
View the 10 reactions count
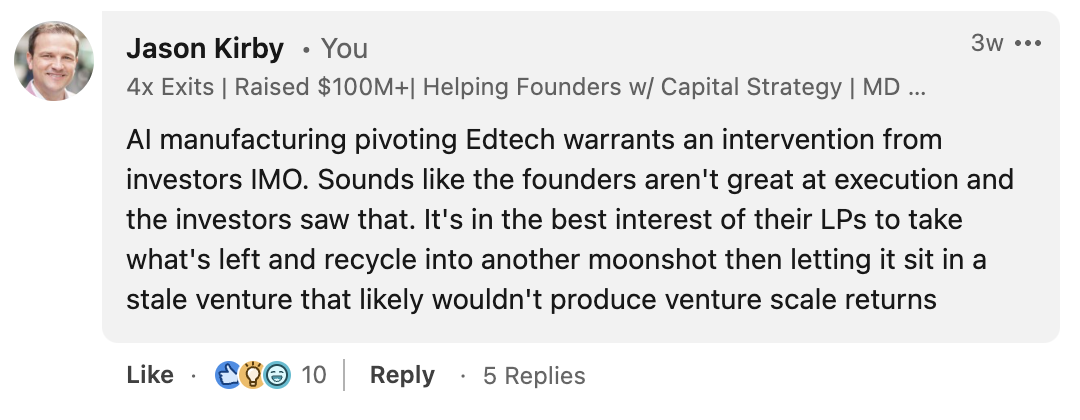pyautogui.click(x=313, y=375)
